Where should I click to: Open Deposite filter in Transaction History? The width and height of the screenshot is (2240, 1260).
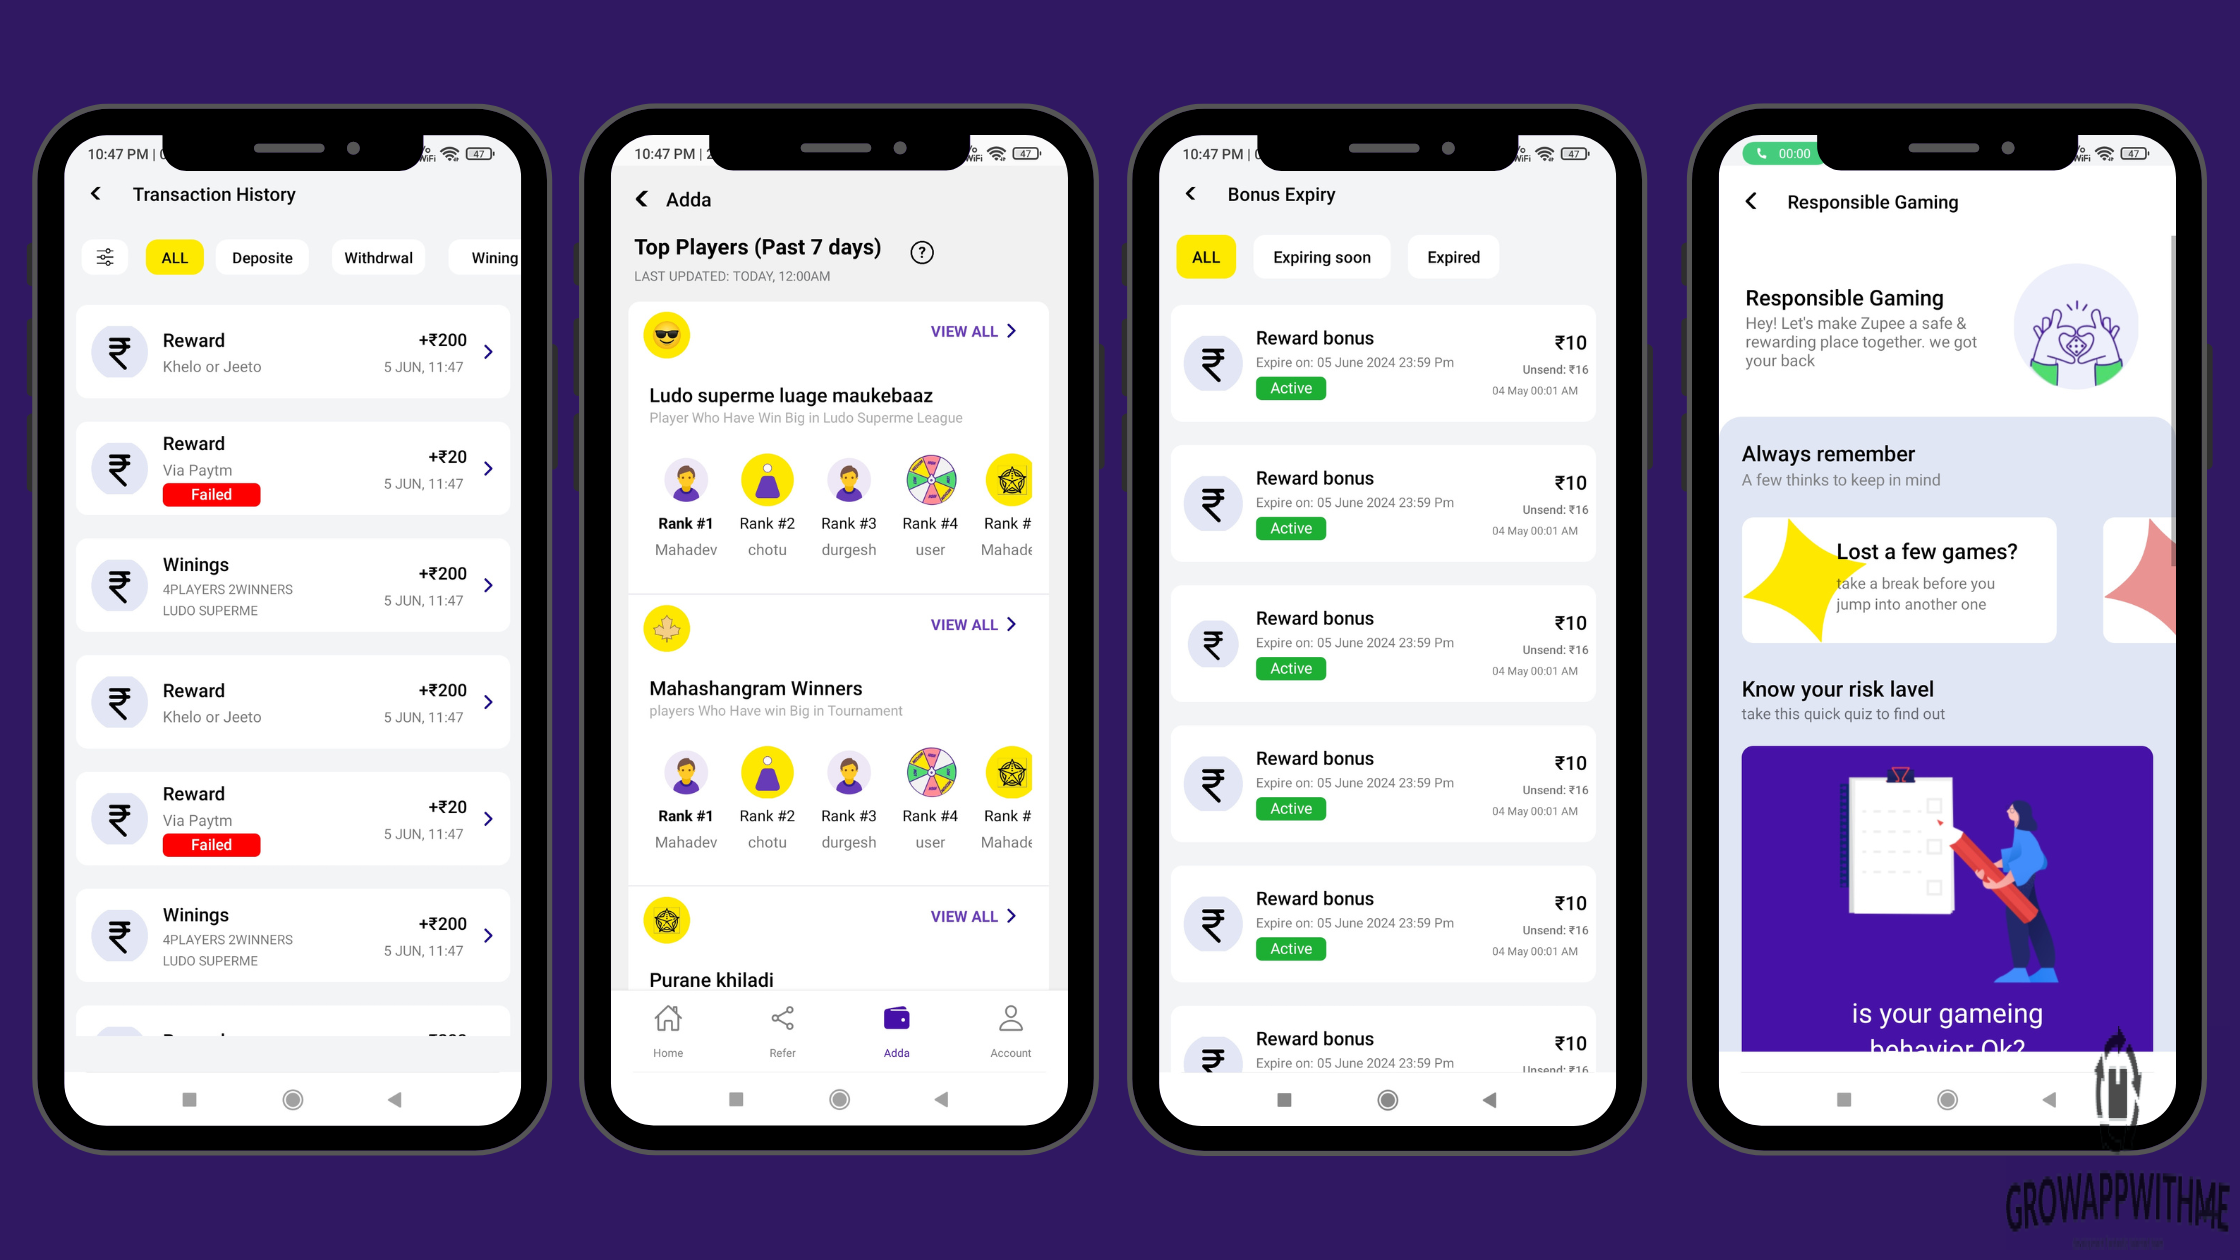click(262, 257)
